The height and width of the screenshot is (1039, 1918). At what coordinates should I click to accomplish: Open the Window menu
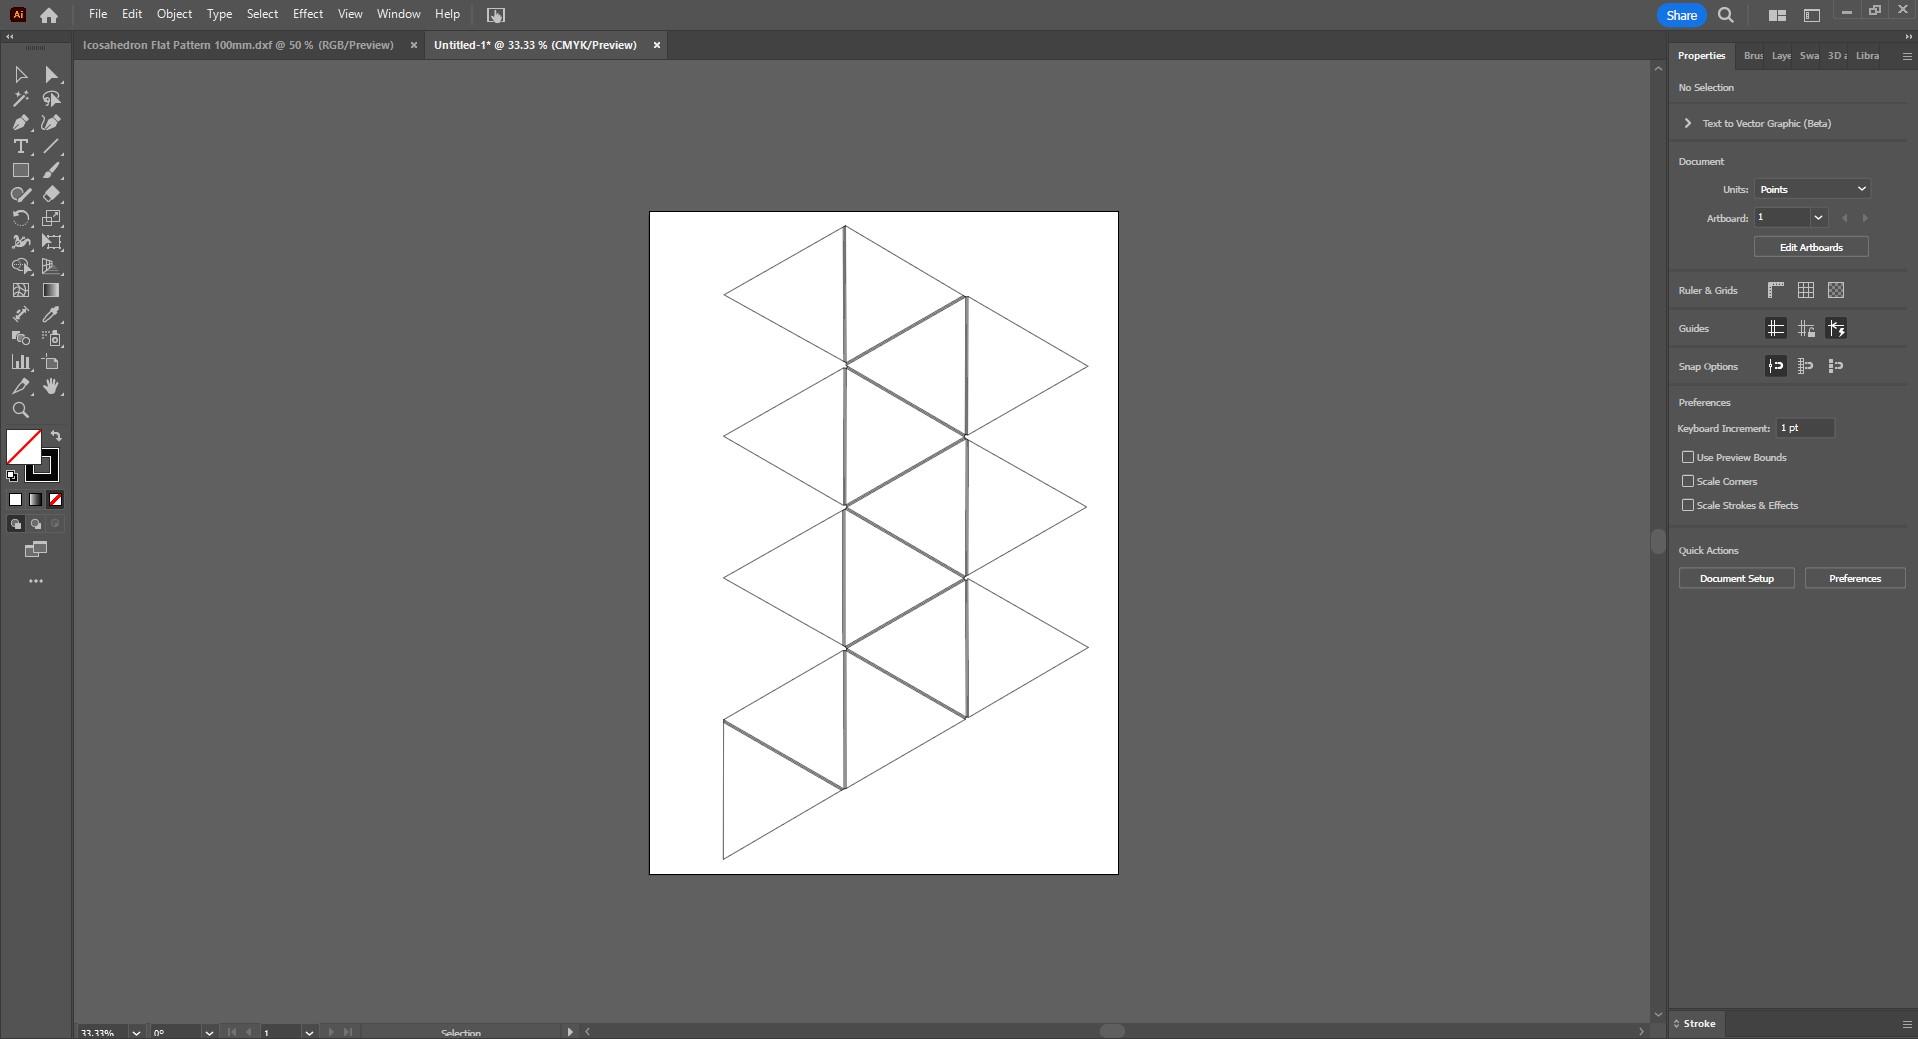tap(398, 14)
